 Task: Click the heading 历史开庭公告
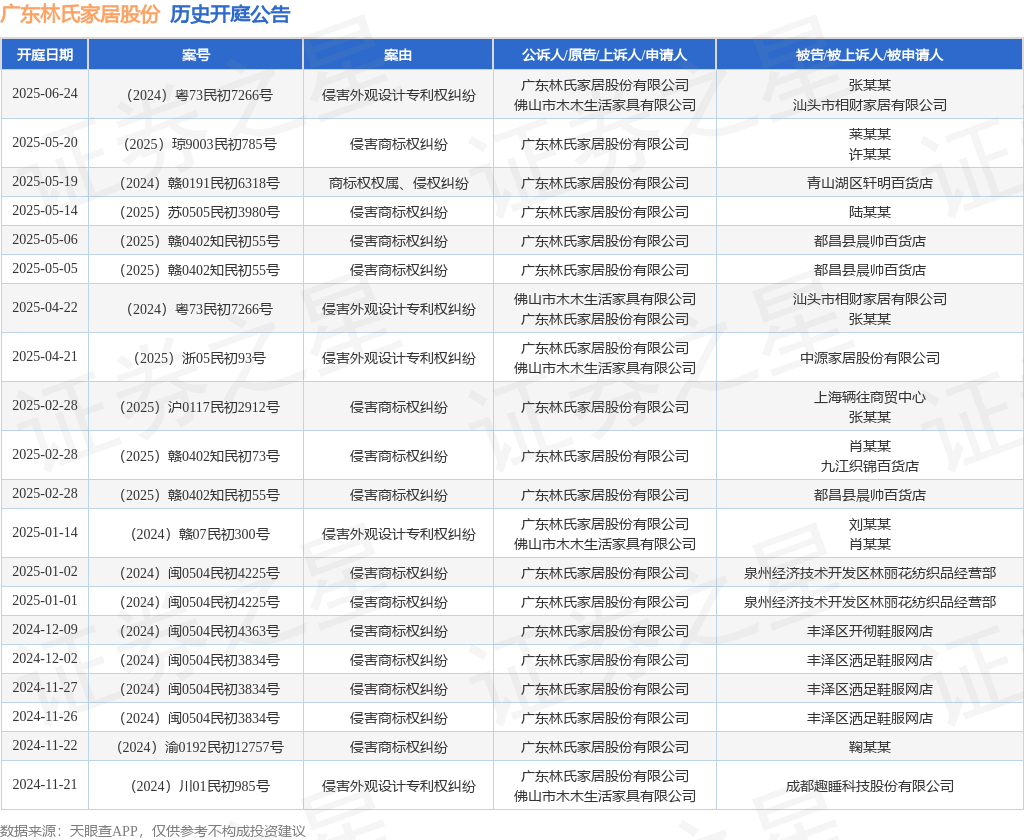[230, 14]
